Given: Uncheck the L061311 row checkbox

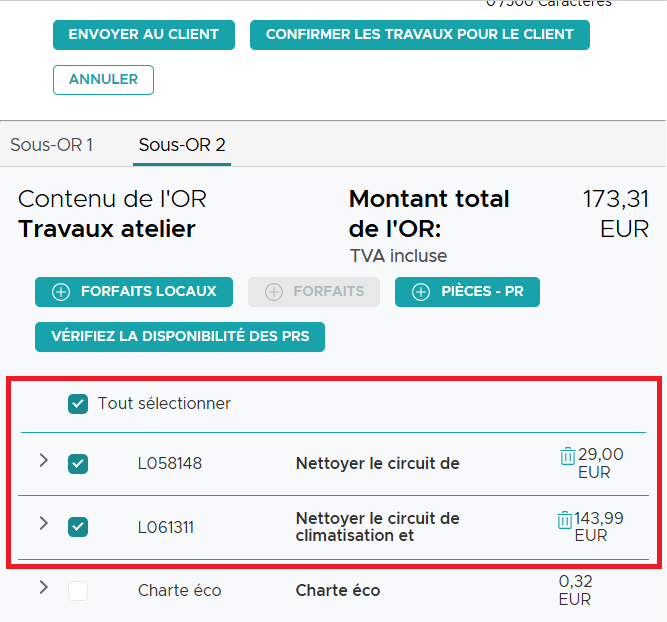Looking at the screenshot, I should [78, 526].
